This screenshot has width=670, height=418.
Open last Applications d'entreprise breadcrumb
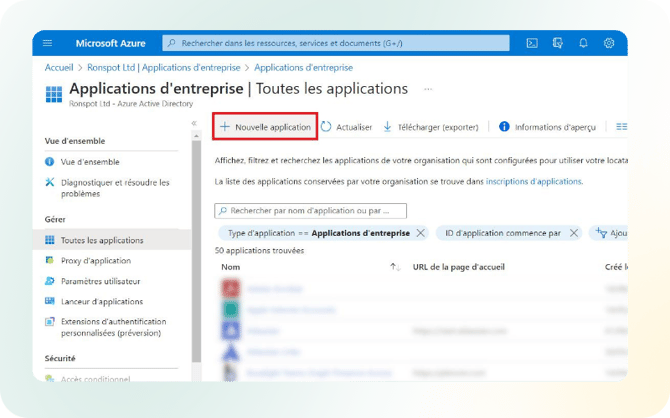[303, 68]
